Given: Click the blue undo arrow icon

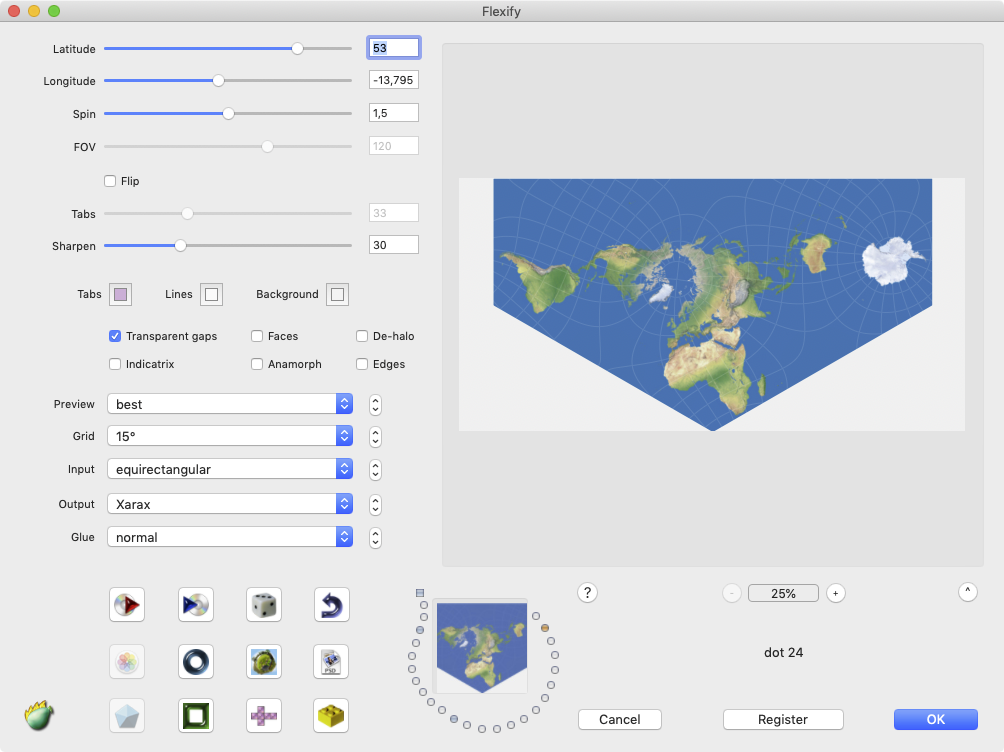Looking at the screenshot, I should 331,604.
